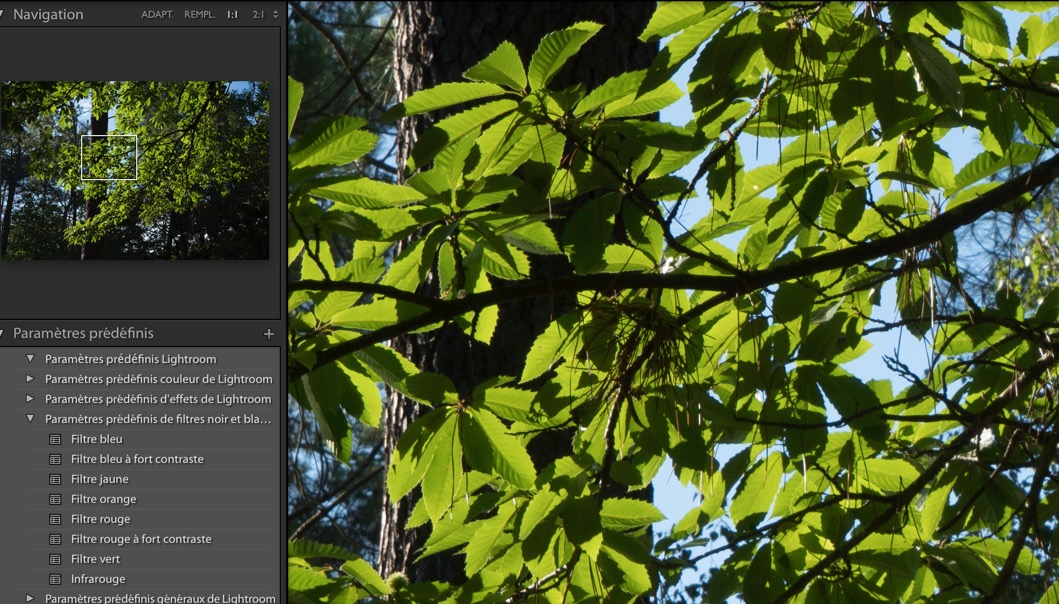Image resolution: width=1059 pixels, height=604 pixels.
Task: Apply the 'Filtre rouge' preset
Action: click(x=101, y=519)
